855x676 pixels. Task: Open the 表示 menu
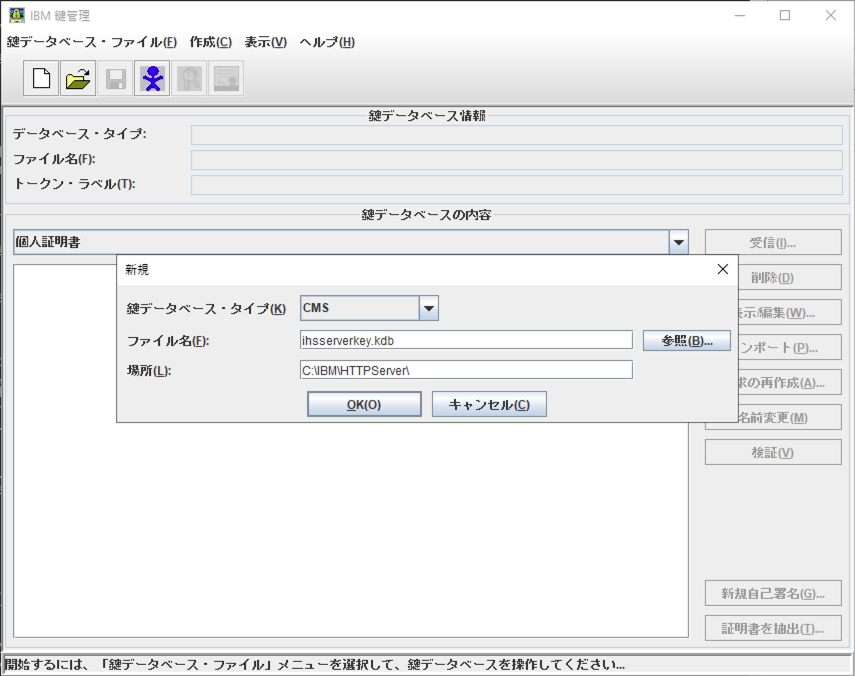tap(266, 42)
